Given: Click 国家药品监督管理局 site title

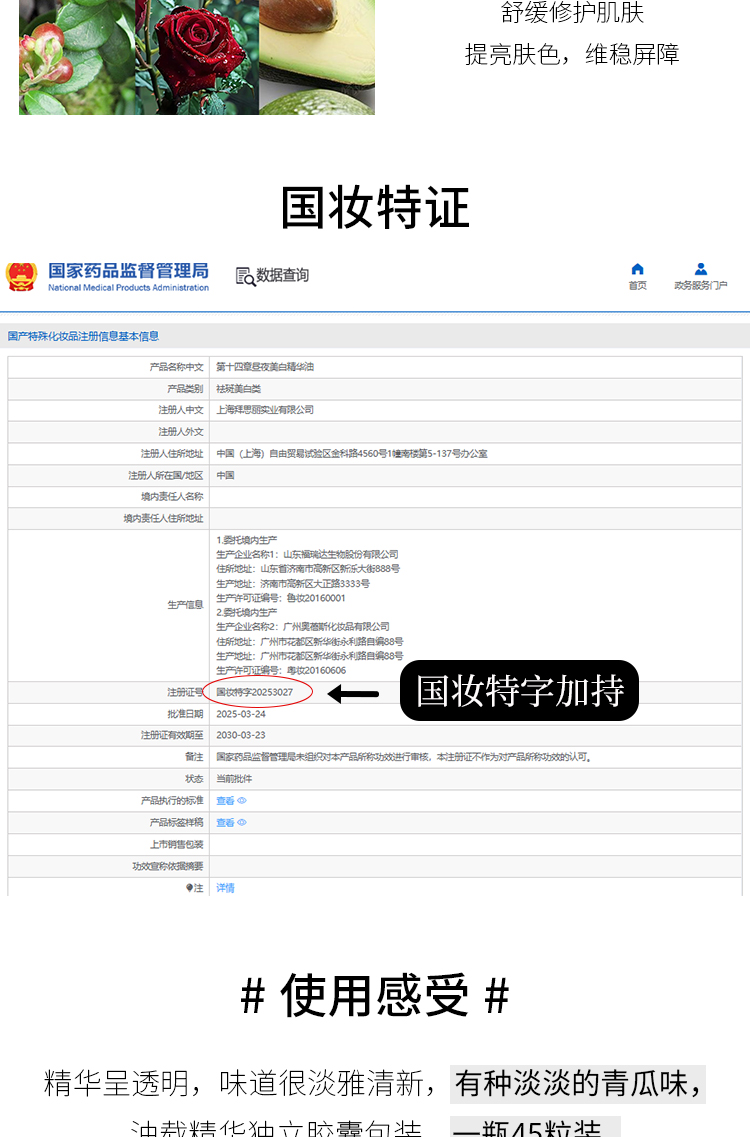Looking at the screenshot, I should pyautogui.click(x=128, y=271).
